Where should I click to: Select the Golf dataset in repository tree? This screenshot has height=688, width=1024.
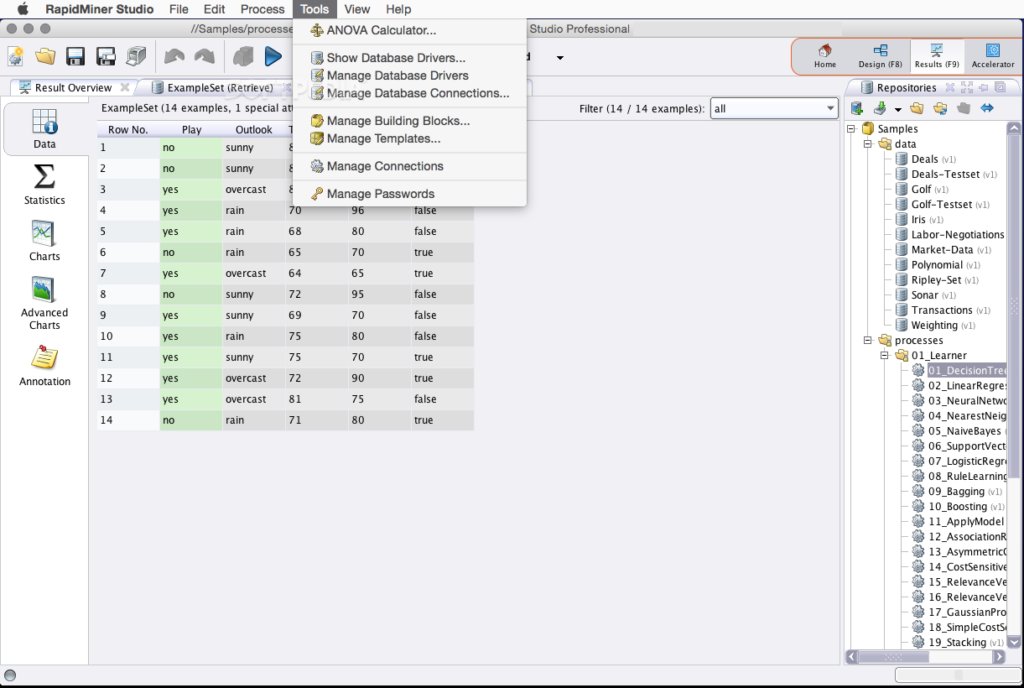(x=921, y=189)
